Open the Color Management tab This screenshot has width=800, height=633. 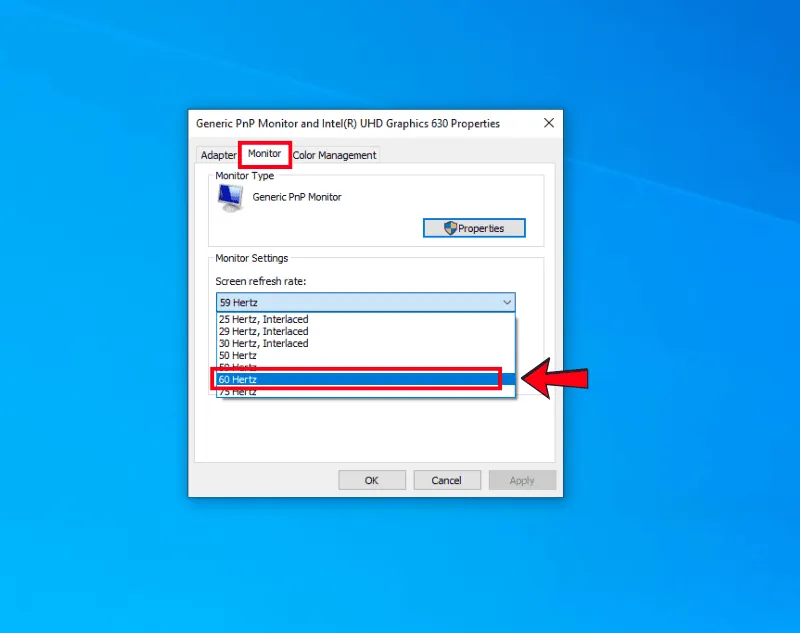(334, 155)
